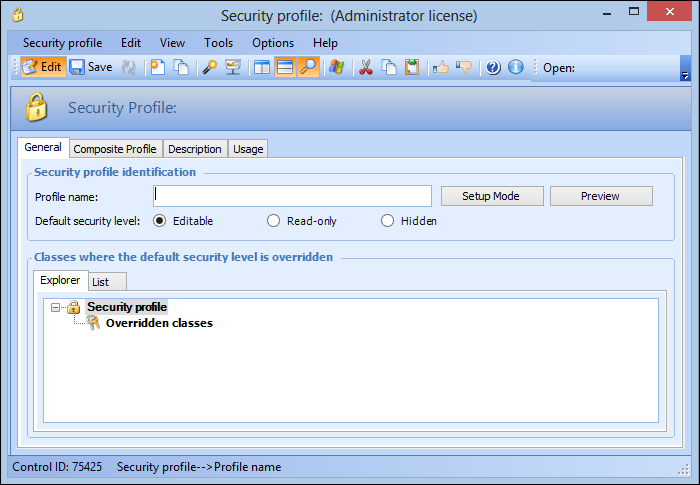
Task: Select the Read-only security level
Action: 274,221
